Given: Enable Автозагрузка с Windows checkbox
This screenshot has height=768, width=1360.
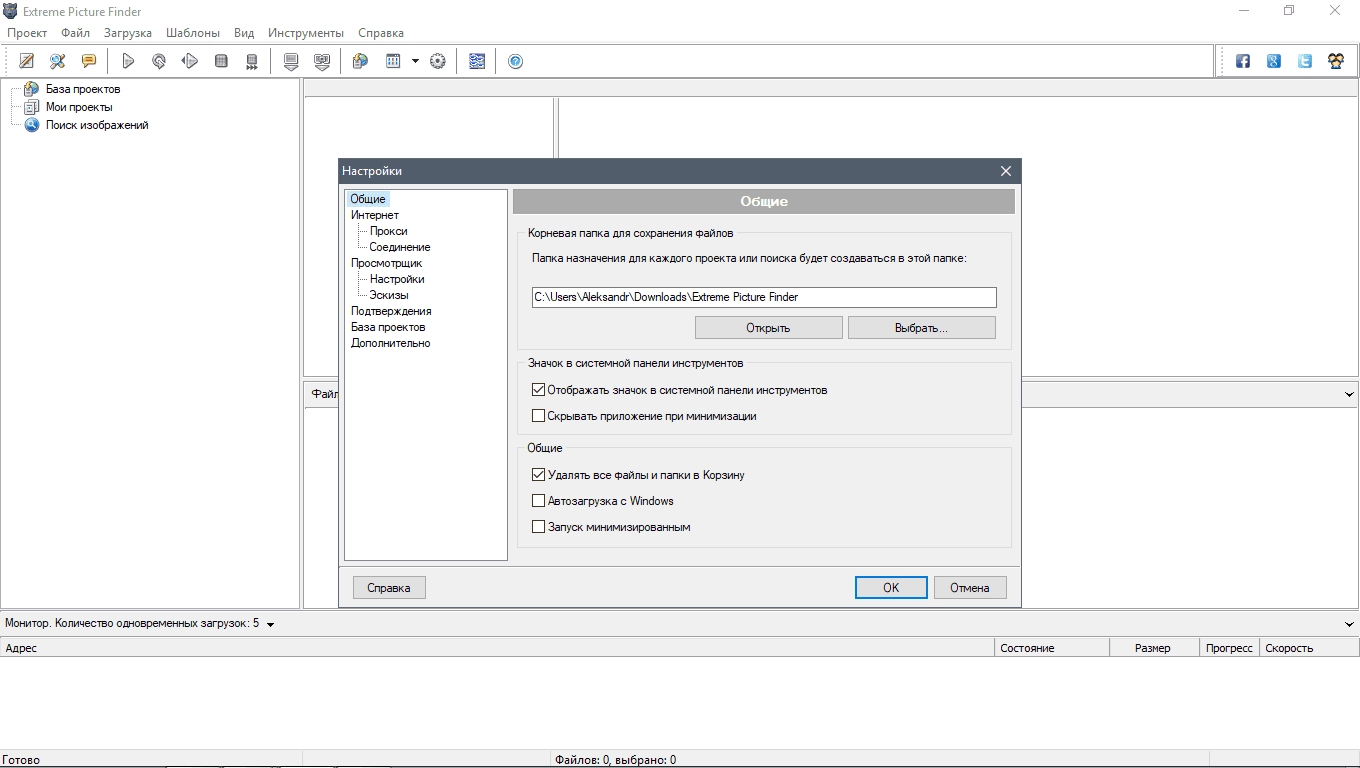Looking at the screenshot, I should coord(538,501).
